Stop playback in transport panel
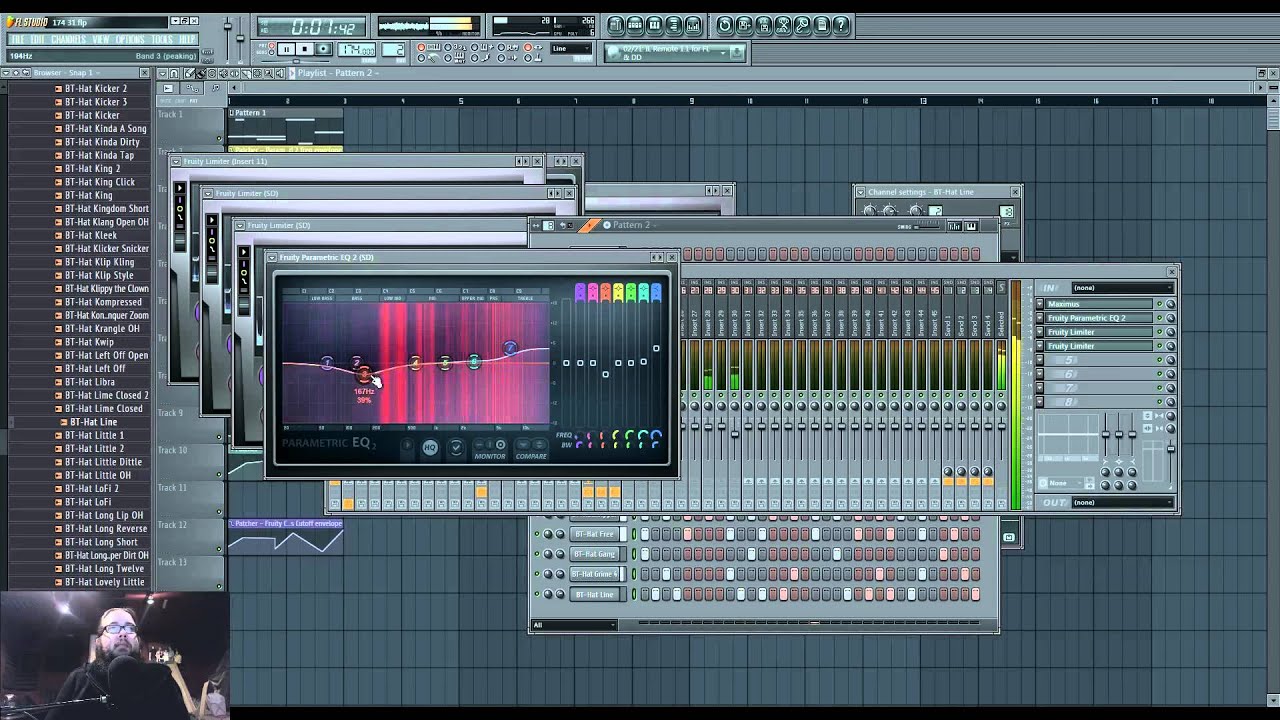Image resolution: width=1280 pixels, height=720 pixels. coord(305,49)
